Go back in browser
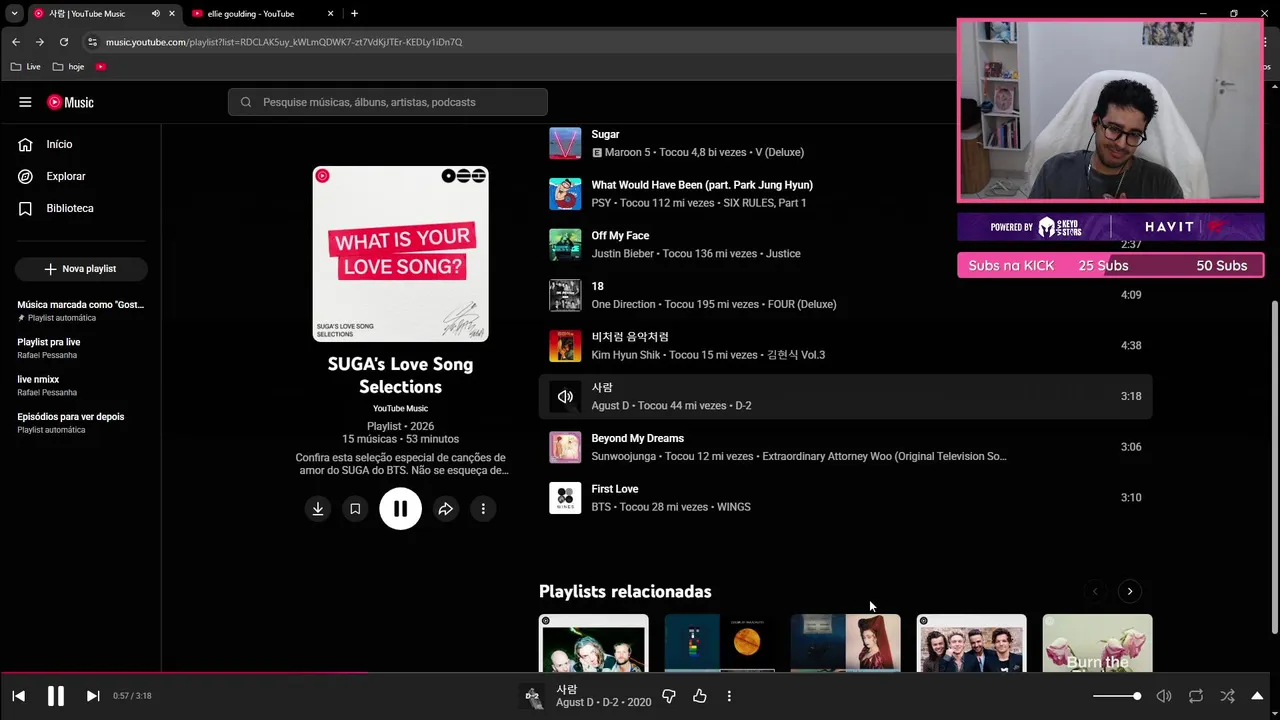This screenshot has height=720, width=1280. (x=15, y=42)
